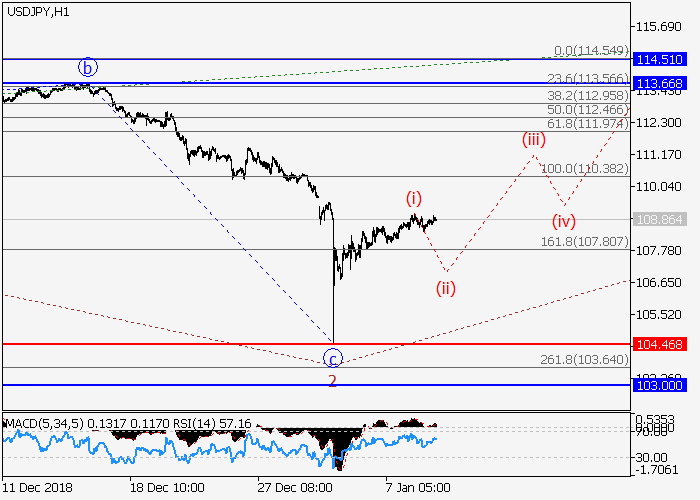Screen dimensions: 700x500
Task: Click the 108.864 current price tag
Action: click(663, 219)
